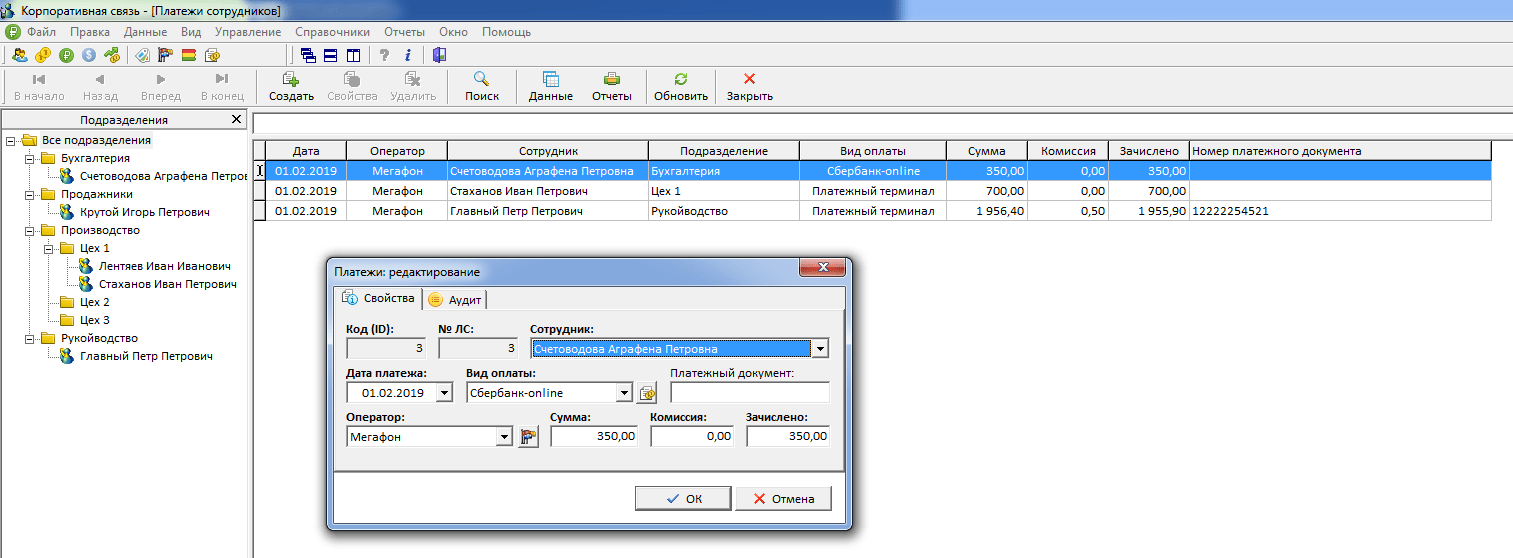Select the Цех 2 folder
This screenshot has height=558, width=1513.
pyautogui.click(x=94, y=302)
